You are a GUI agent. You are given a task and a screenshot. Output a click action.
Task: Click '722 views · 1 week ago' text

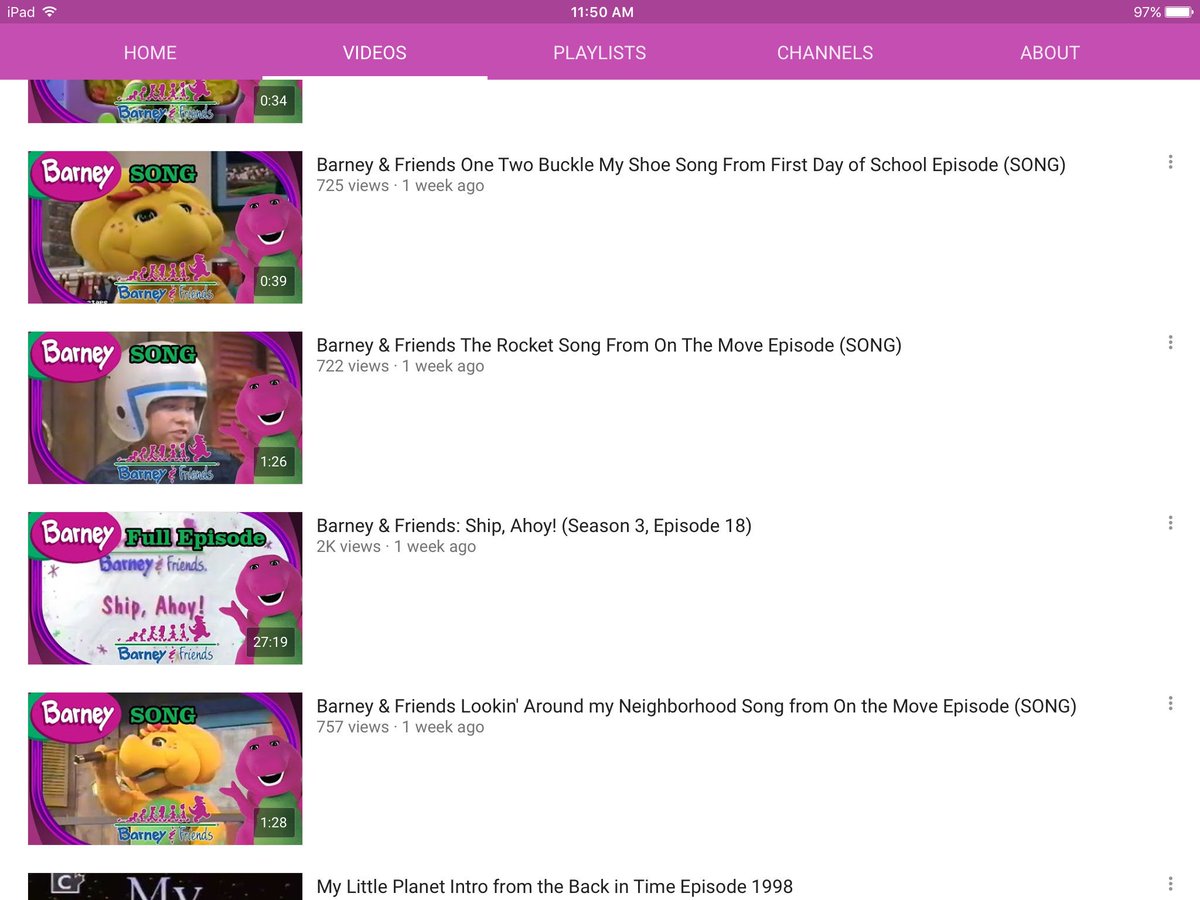(400, 366)
